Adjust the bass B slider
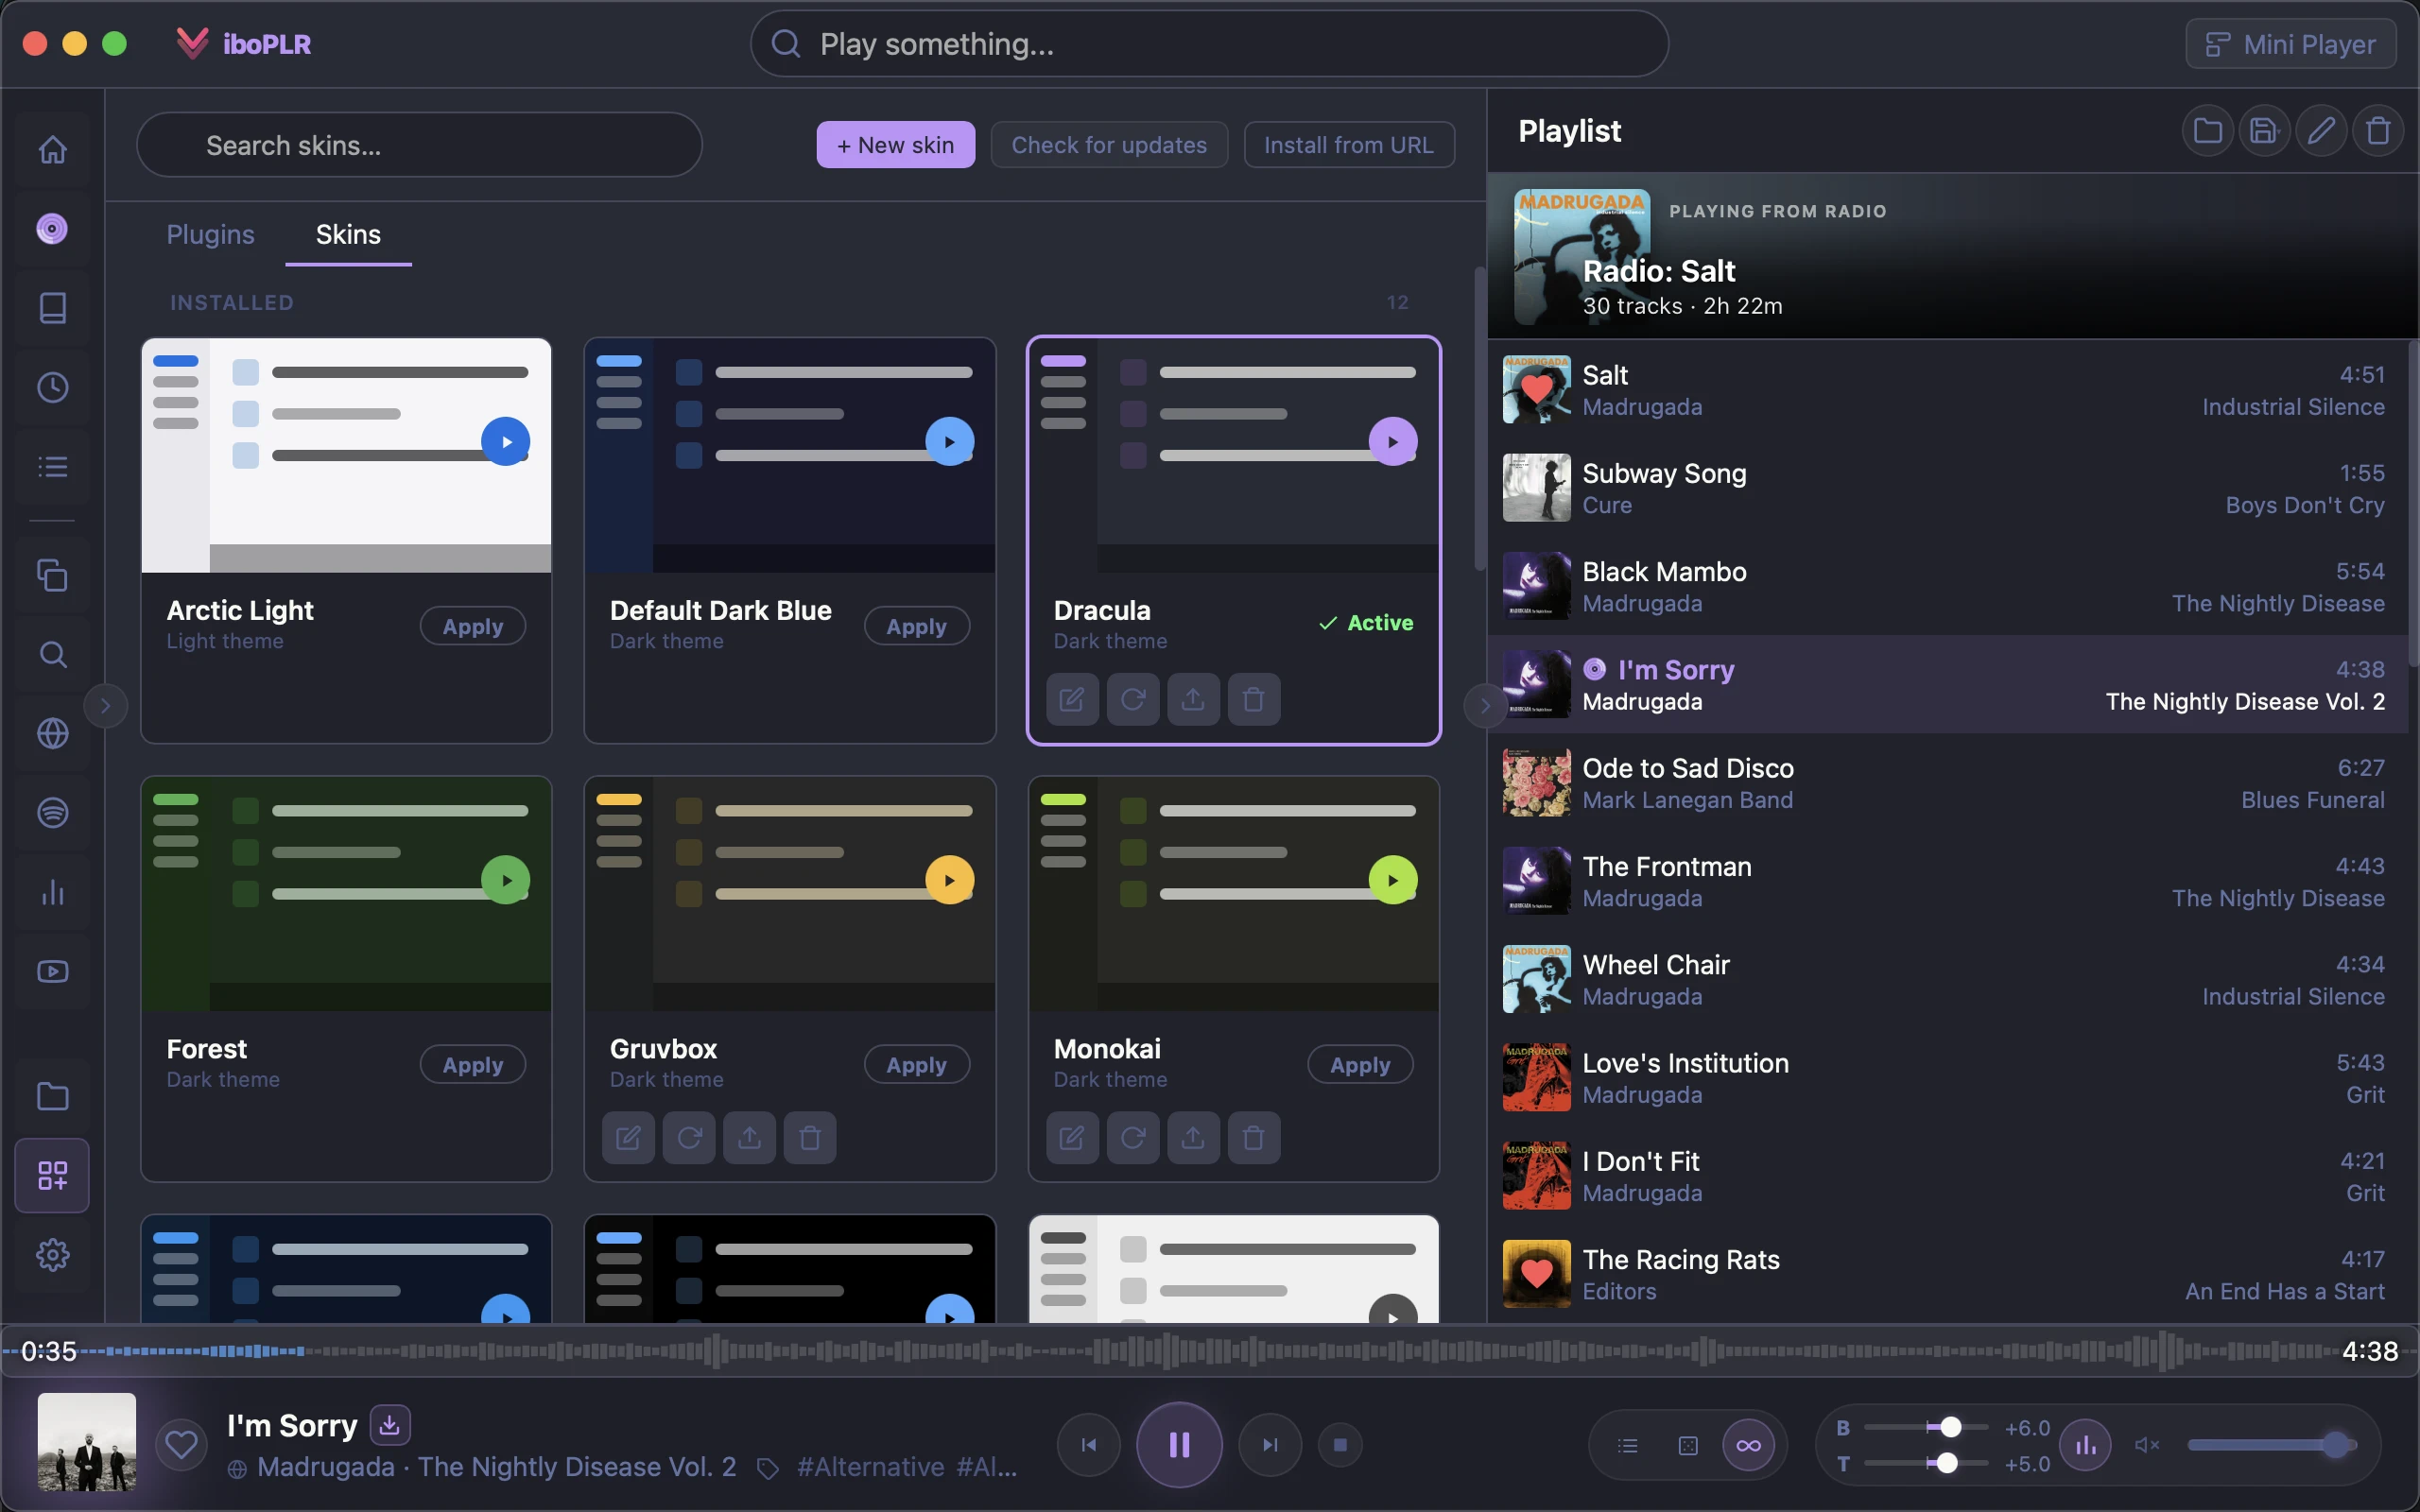This screenshot has width=2420, height=1512. tap(1926, 1427)
